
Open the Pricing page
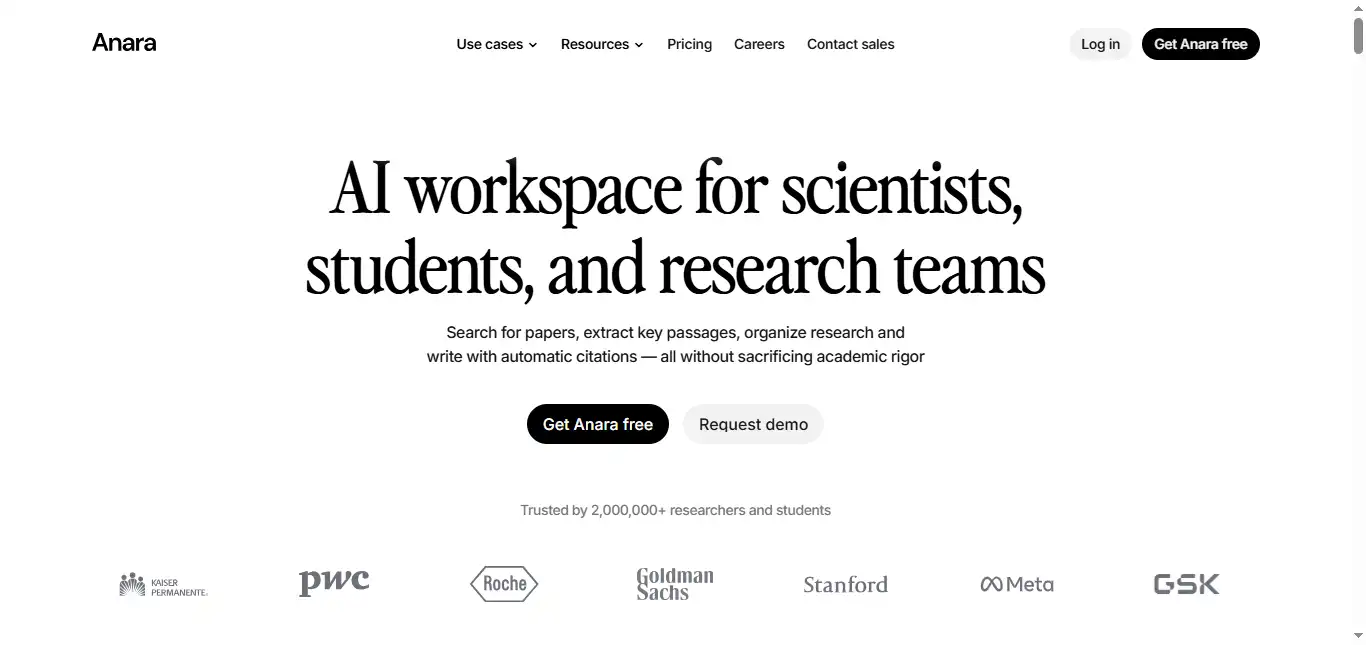pos(689,44)
